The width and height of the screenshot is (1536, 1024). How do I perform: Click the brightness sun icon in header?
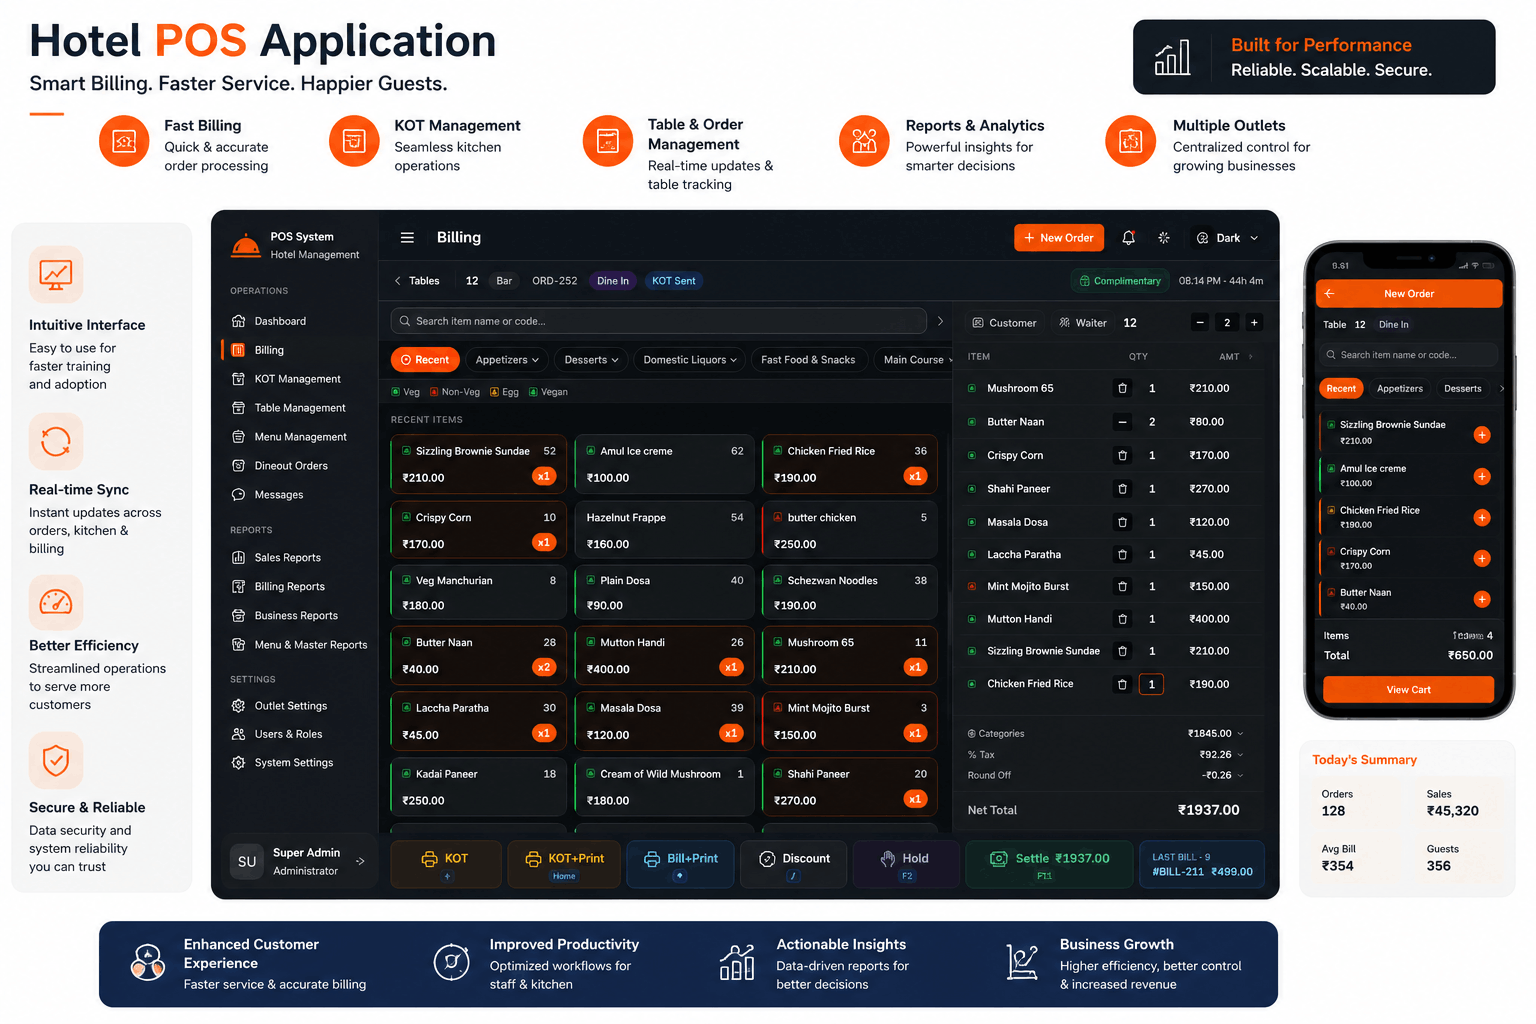coord(1164,238)
